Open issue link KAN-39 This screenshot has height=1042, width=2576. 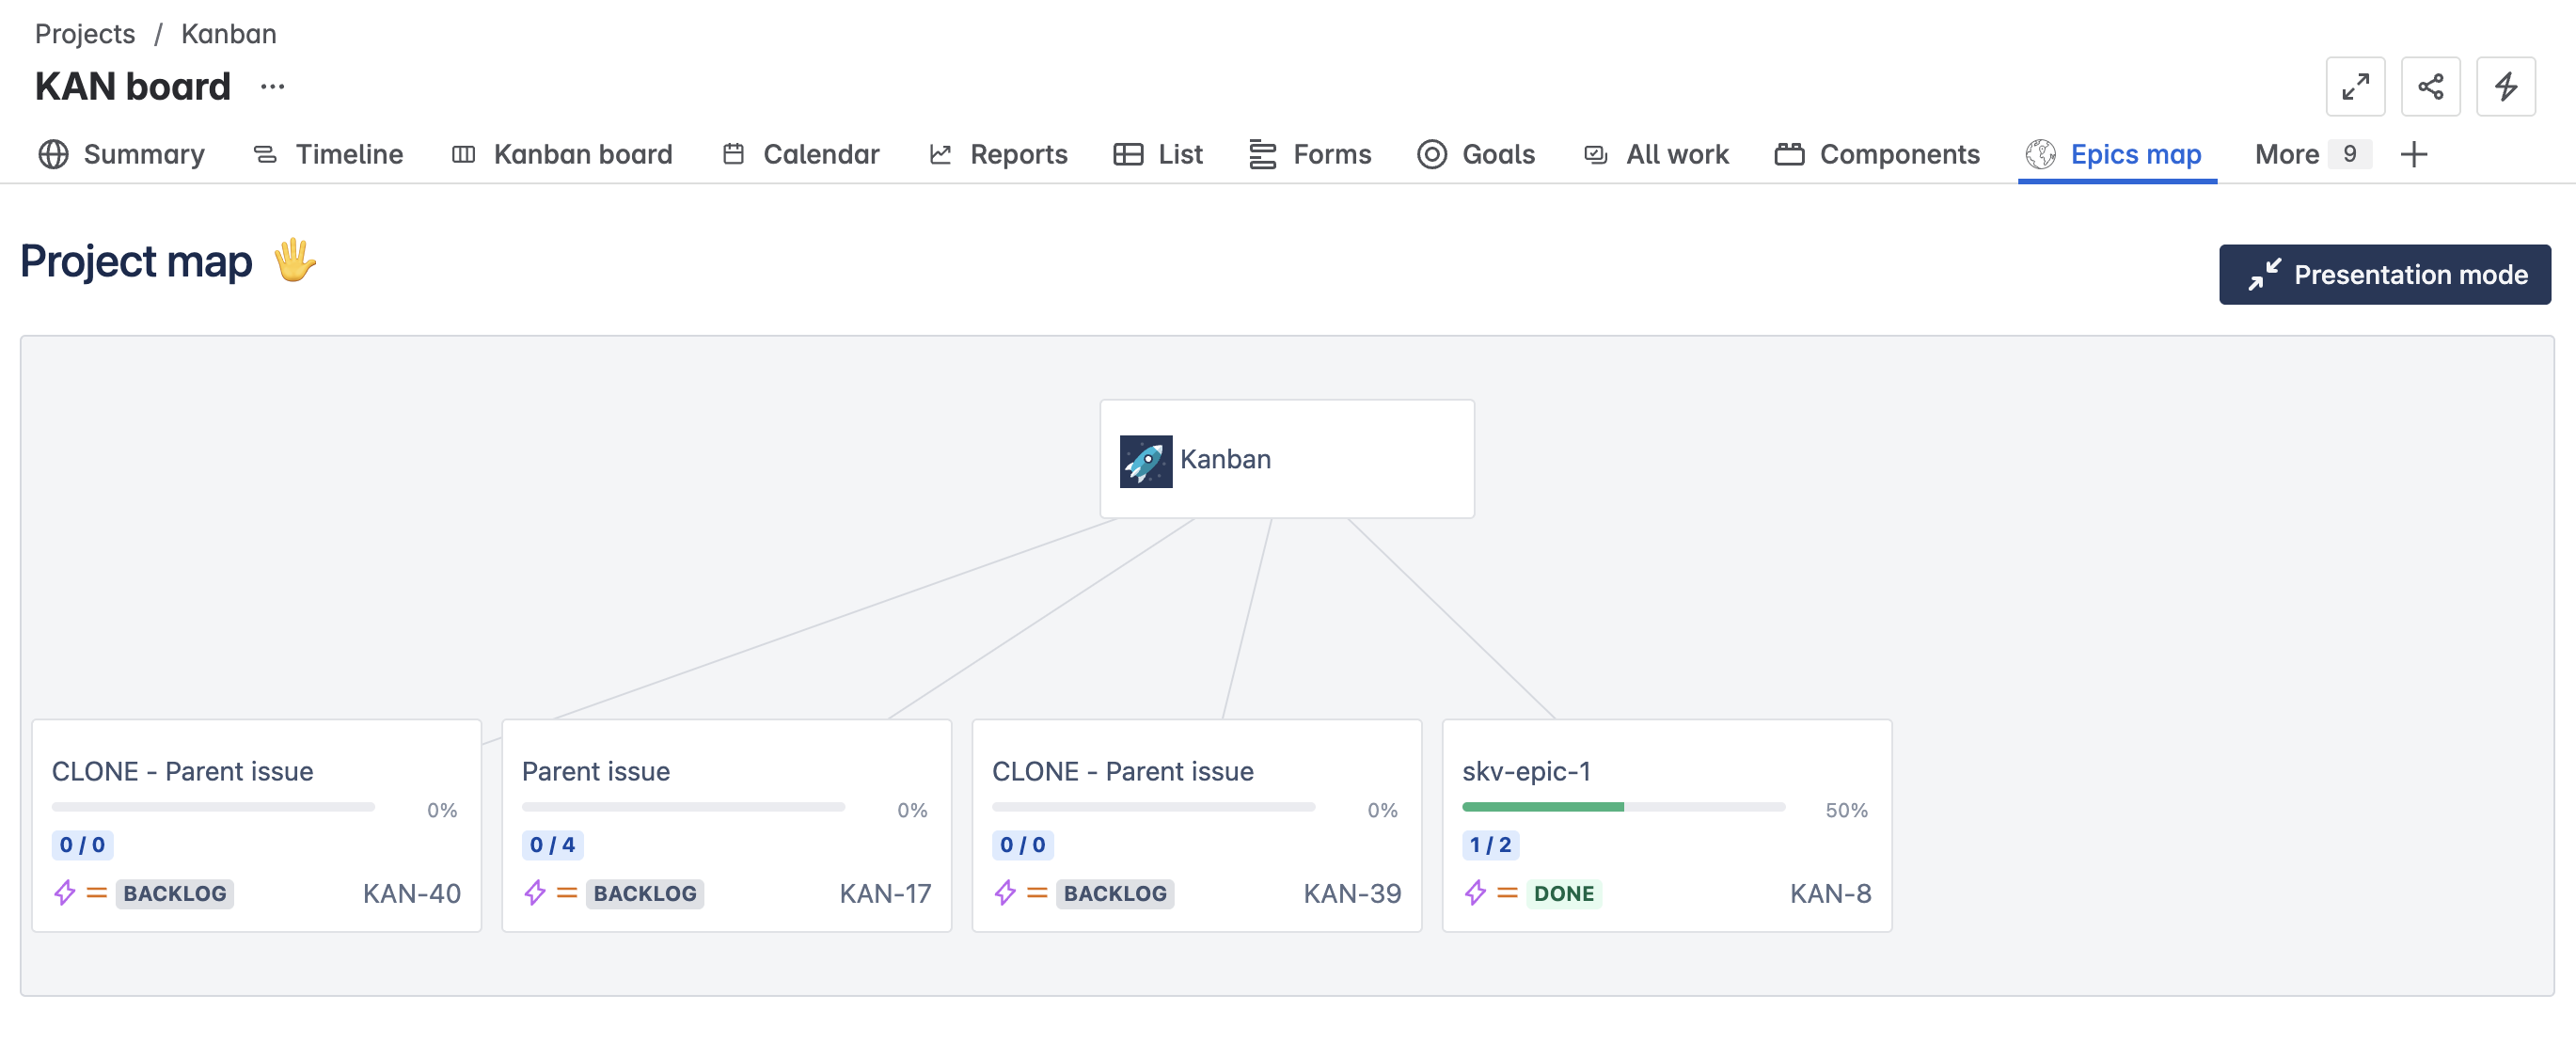[1351, 894]
